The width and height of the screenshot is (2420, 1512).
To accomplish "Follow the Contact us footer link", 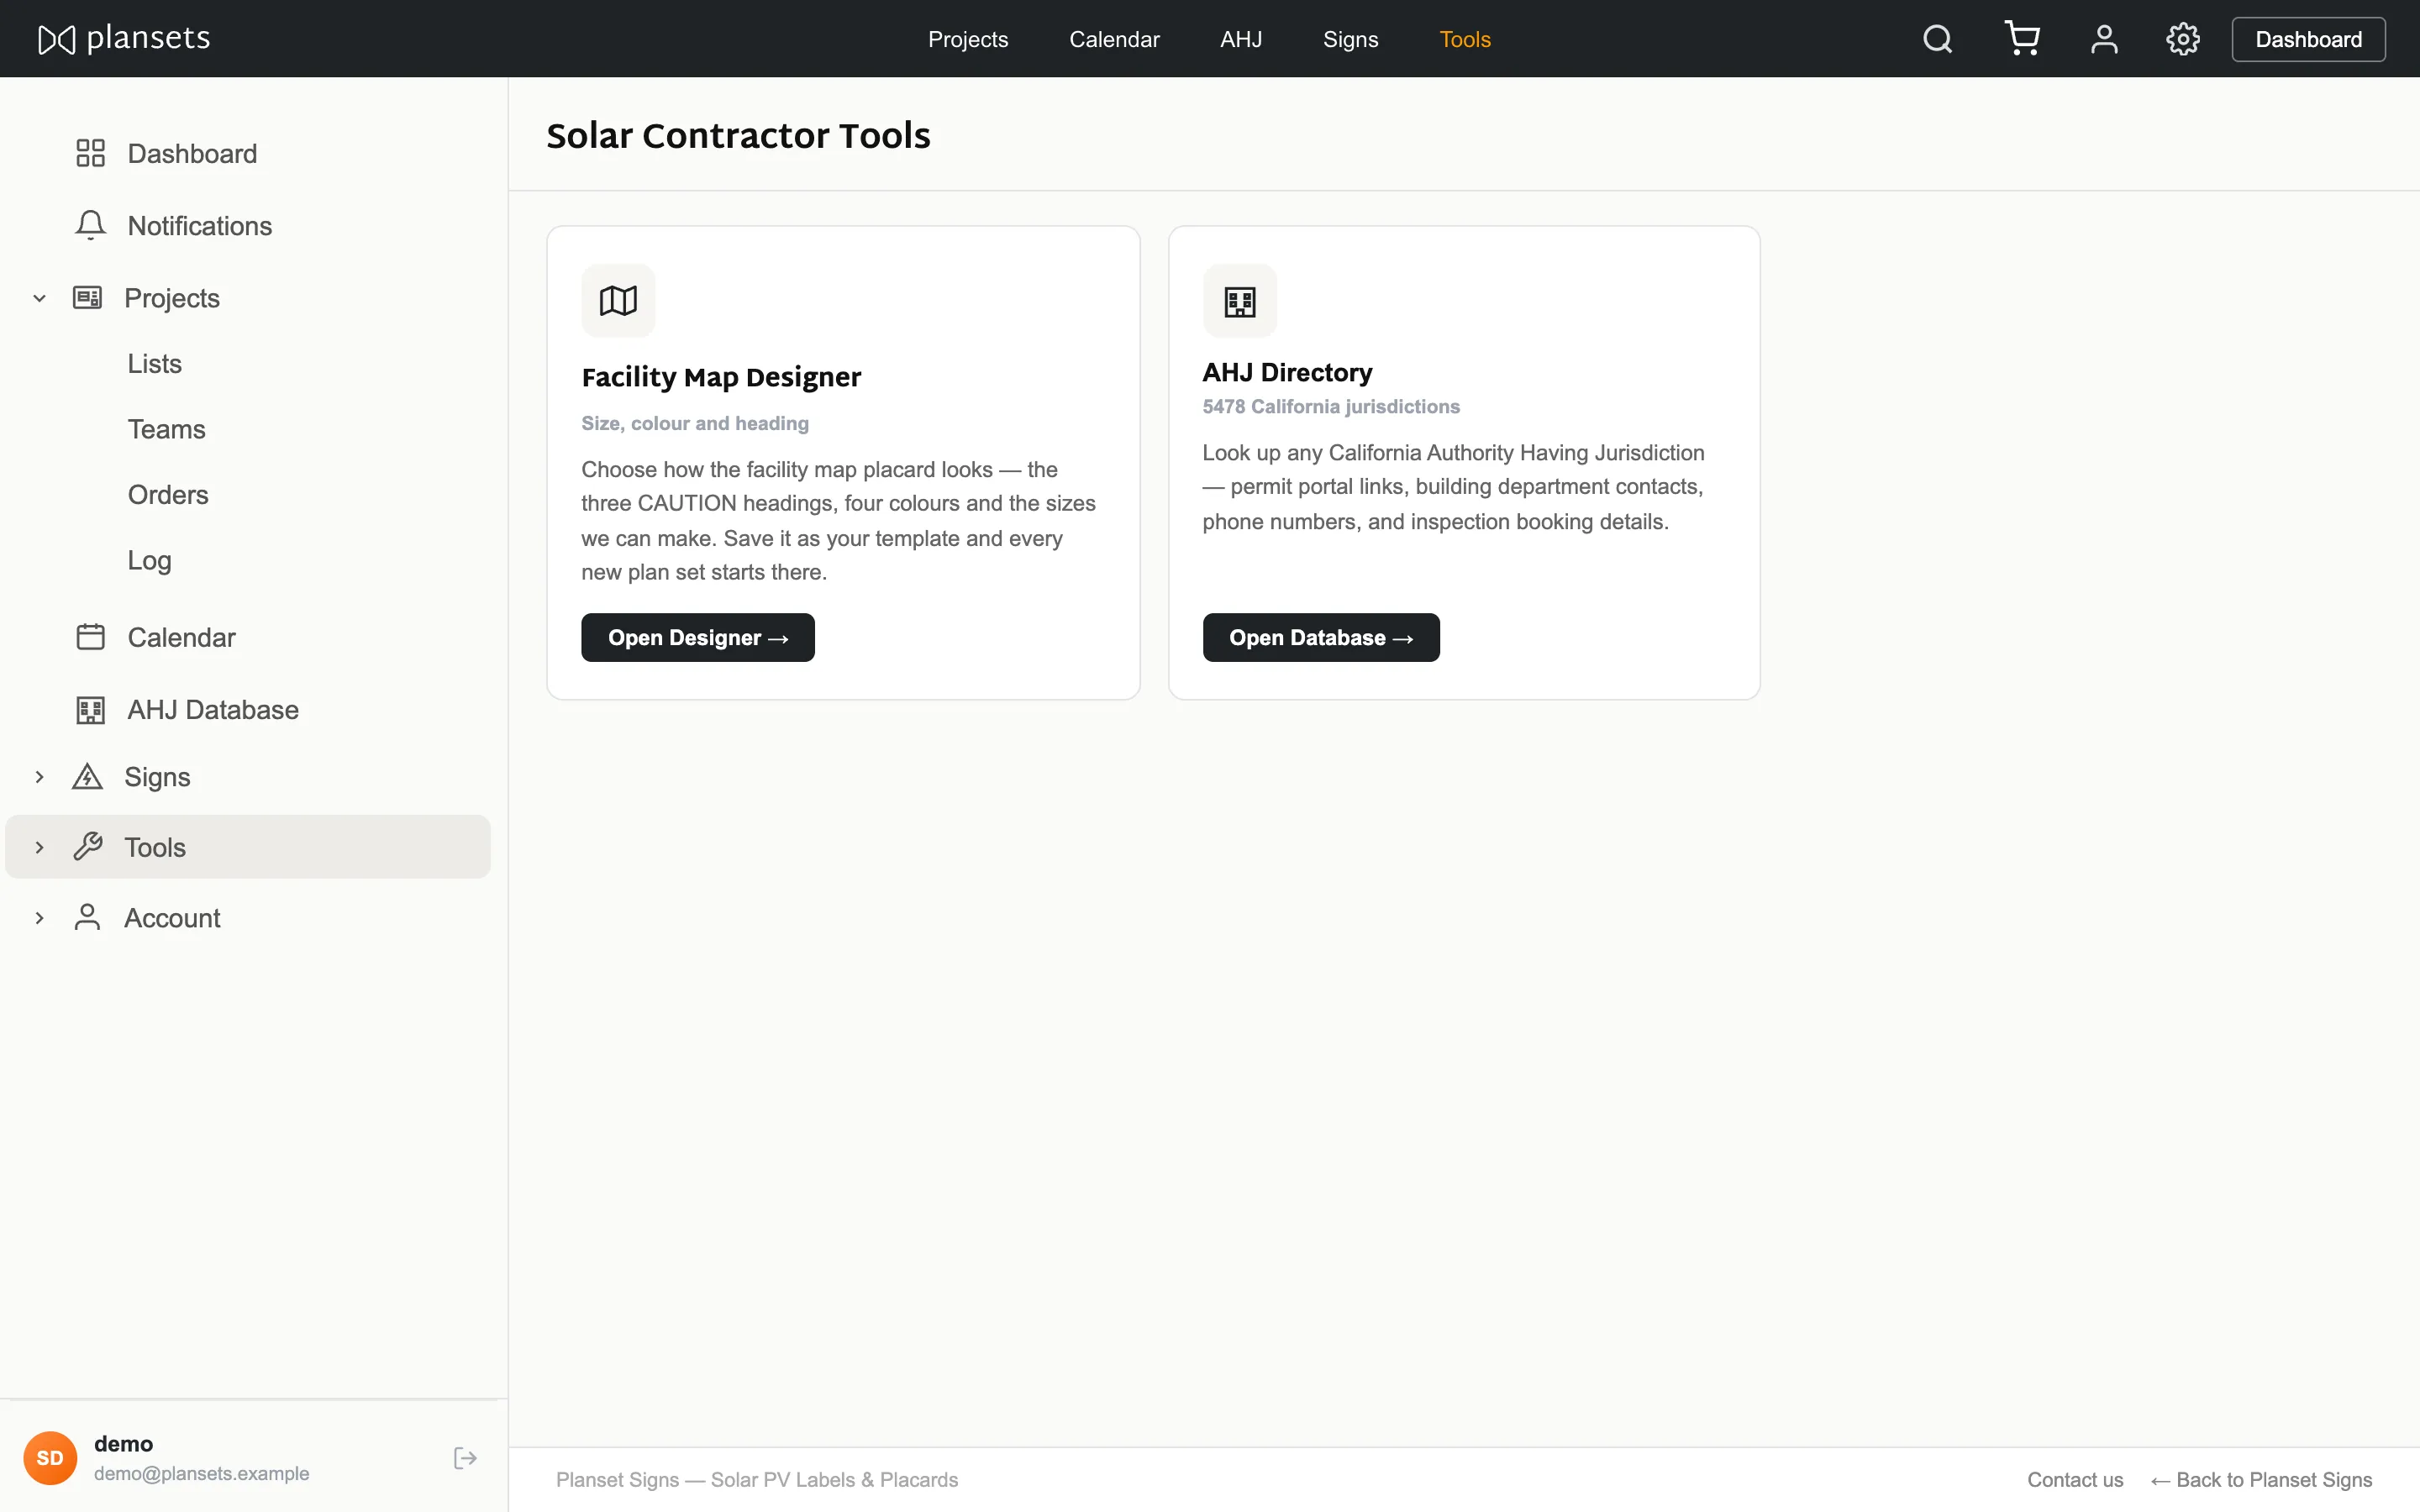I will click(2075, 1480).
